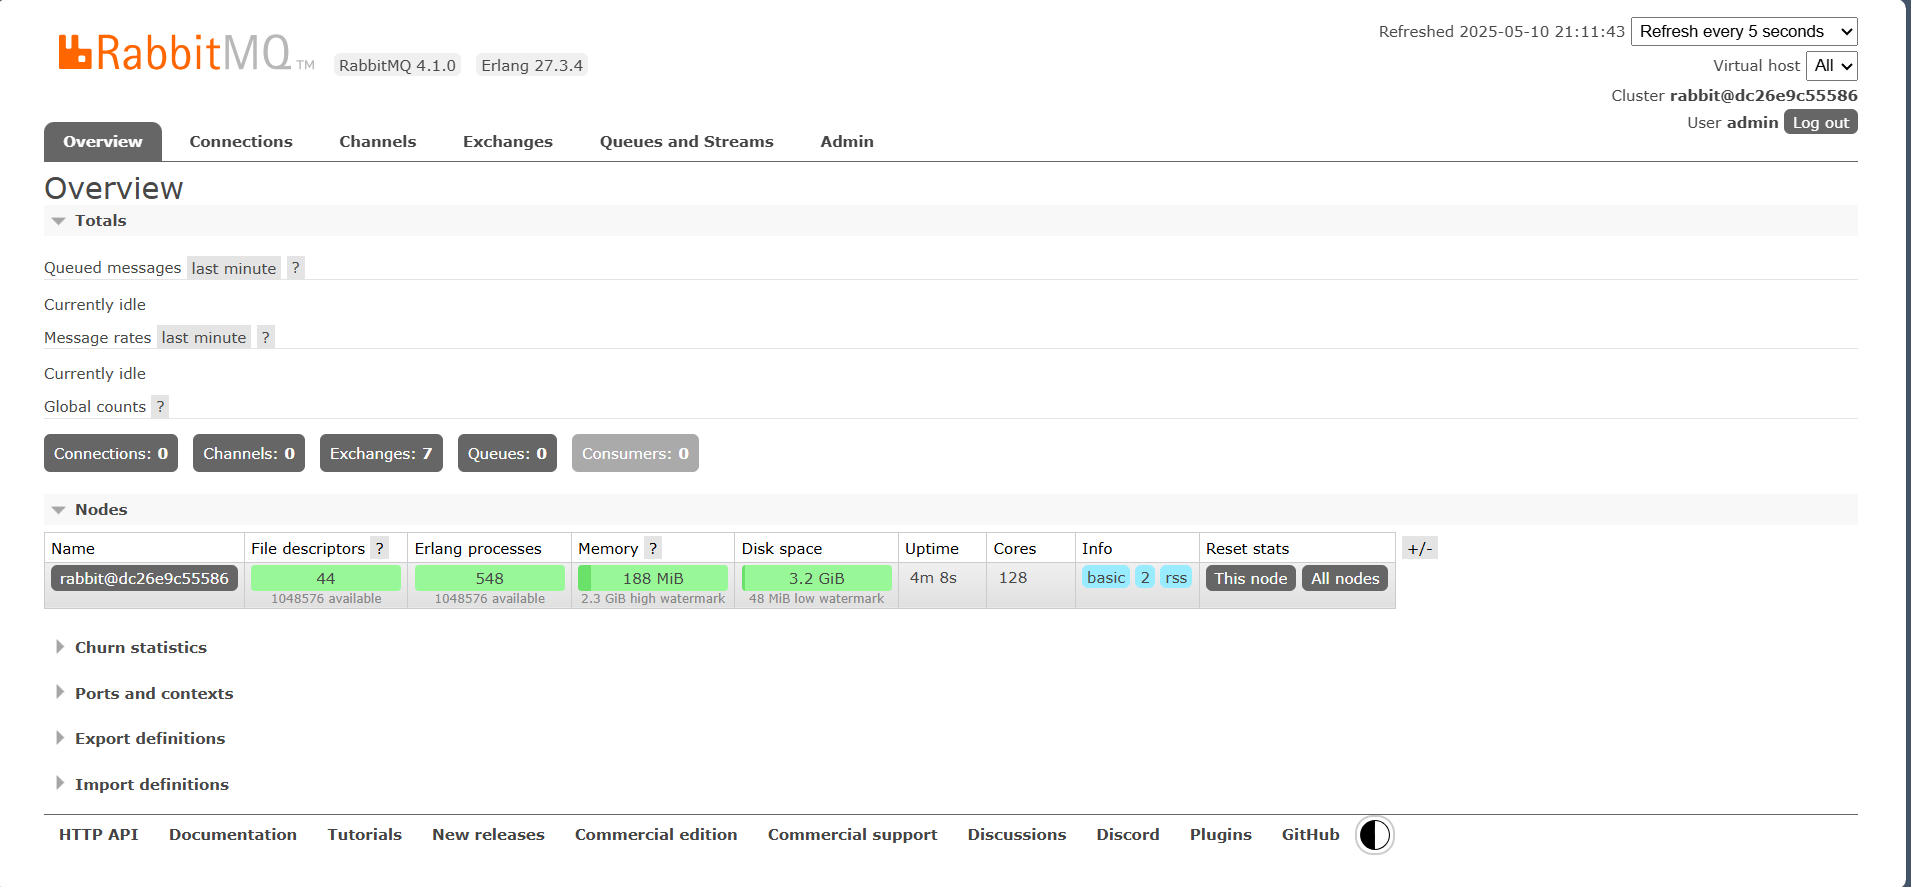
Task: Open the Virtual host dropdown
Action: 1831,66
